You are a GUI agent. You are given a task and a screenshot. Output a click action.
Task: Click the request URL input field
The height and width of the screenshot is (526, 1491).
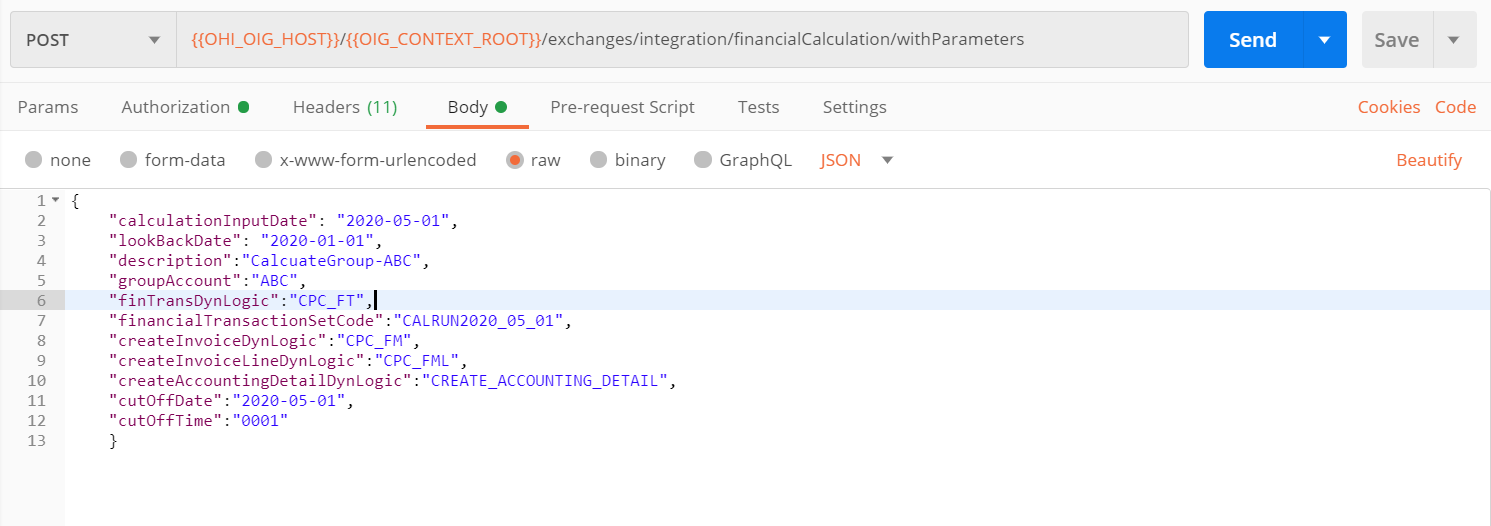tap(683, 40)
